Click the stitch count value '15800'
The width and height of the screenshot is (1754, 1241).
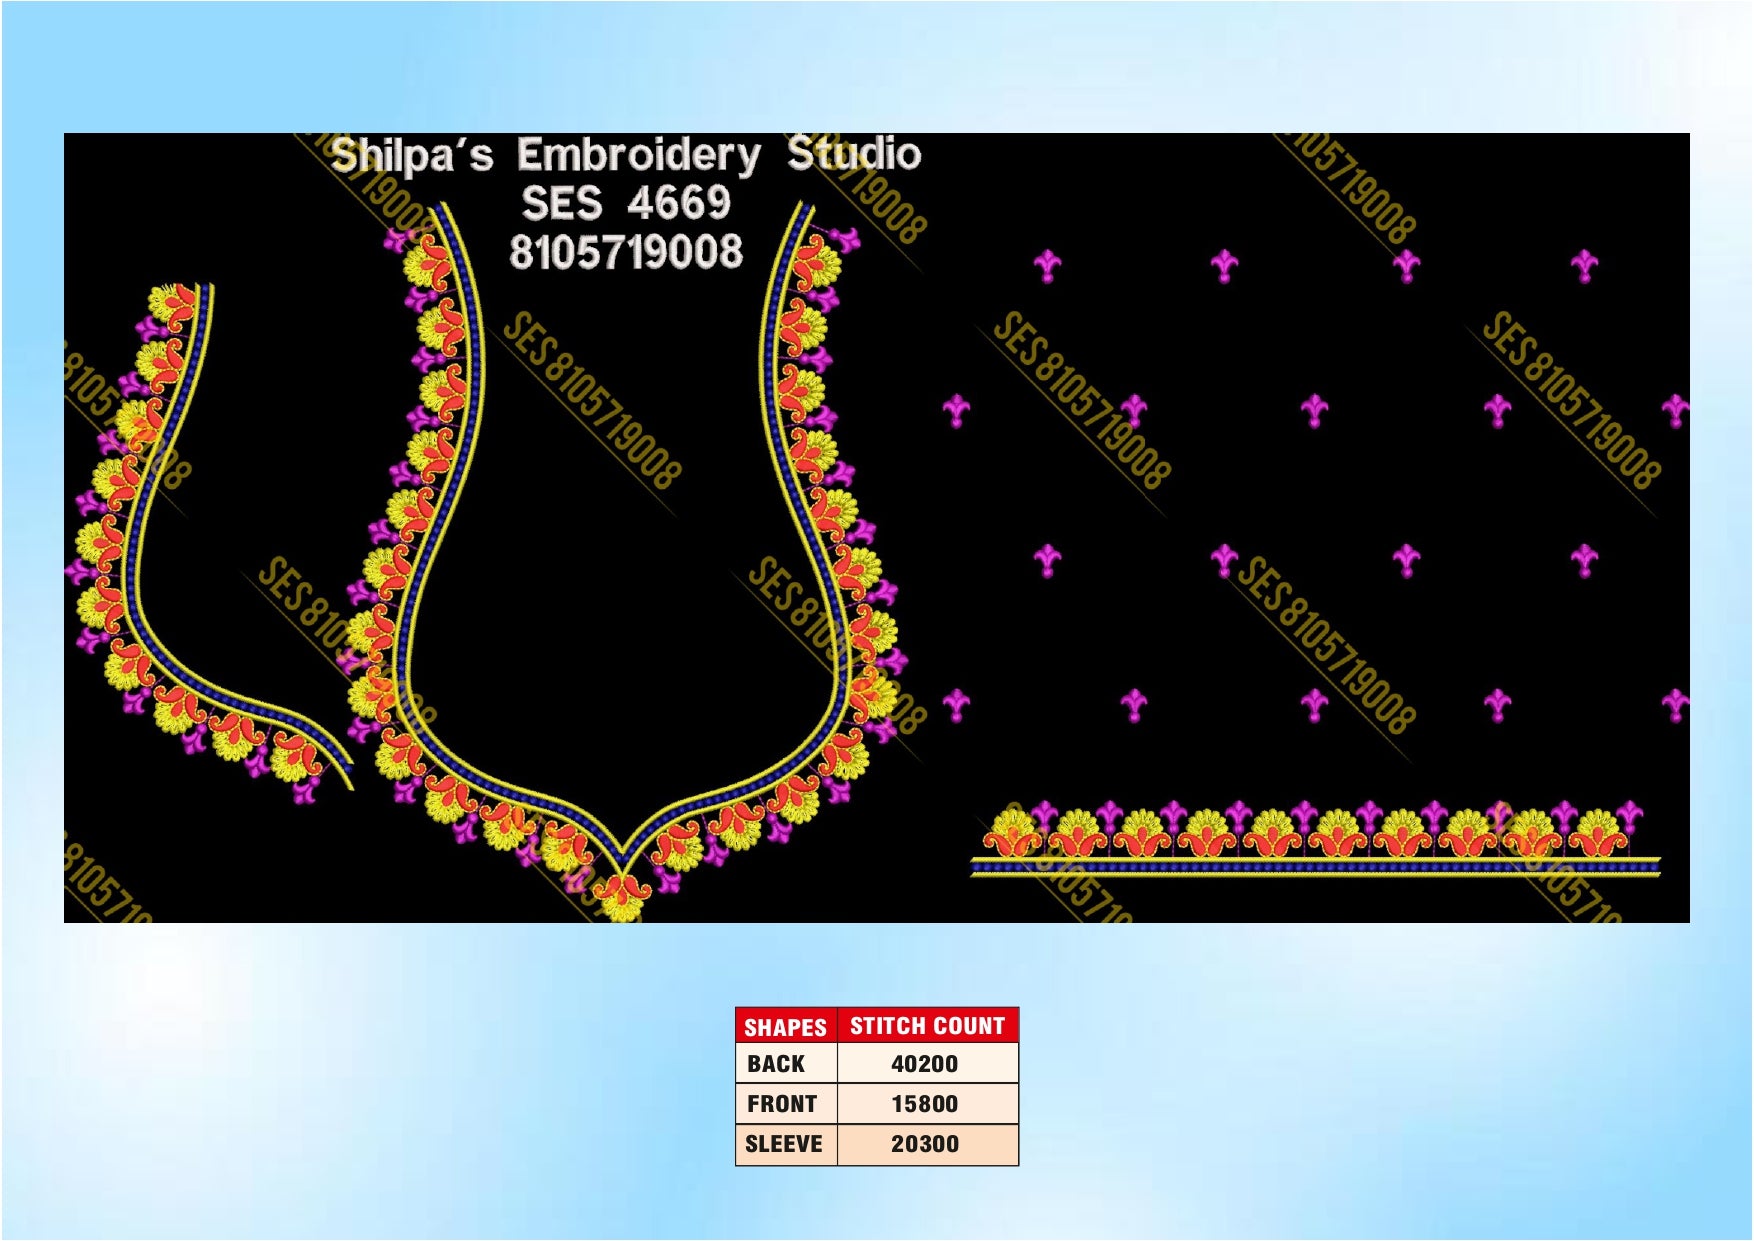924,1104
